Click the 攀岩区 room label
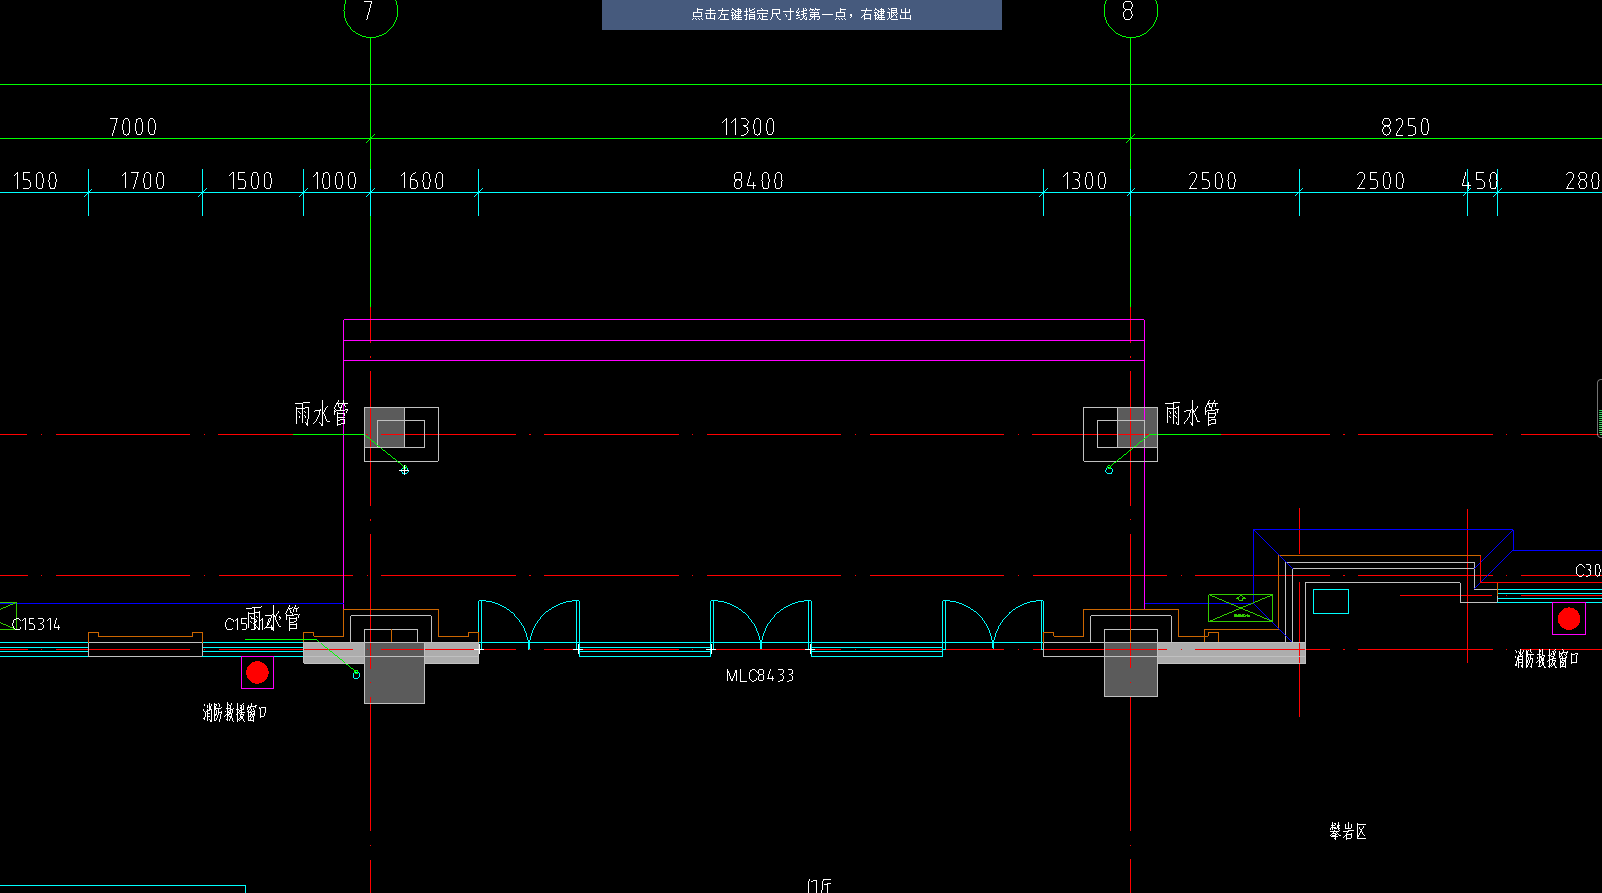 1348,831
